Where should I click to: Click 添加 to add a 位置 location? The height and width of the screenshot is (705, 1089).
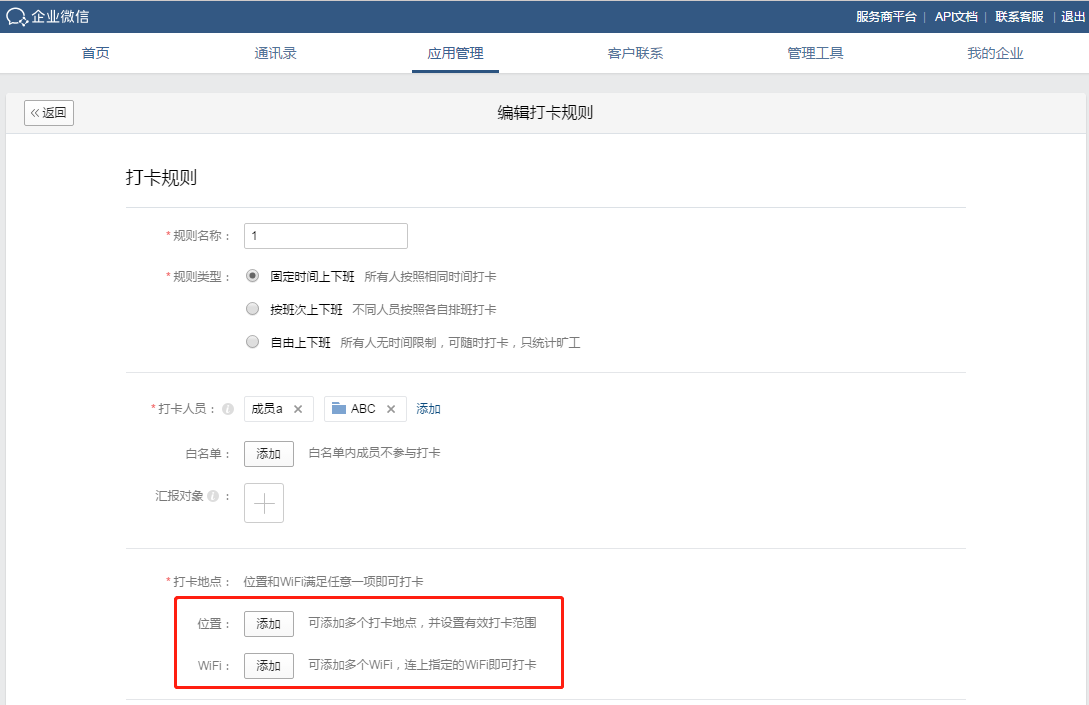(268, 623)
